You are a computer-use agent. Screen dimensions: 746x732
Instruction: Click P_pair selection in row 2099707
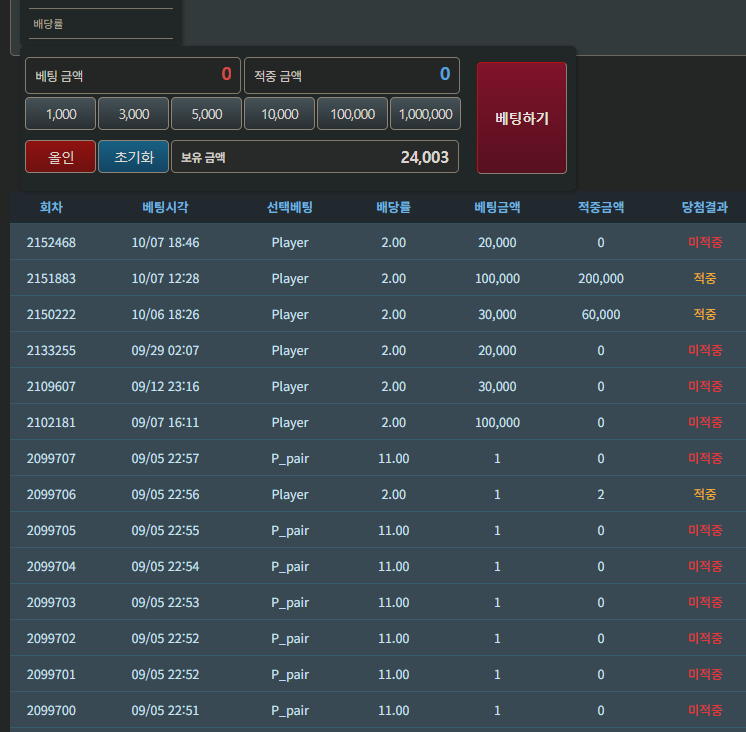pos(290,459)
